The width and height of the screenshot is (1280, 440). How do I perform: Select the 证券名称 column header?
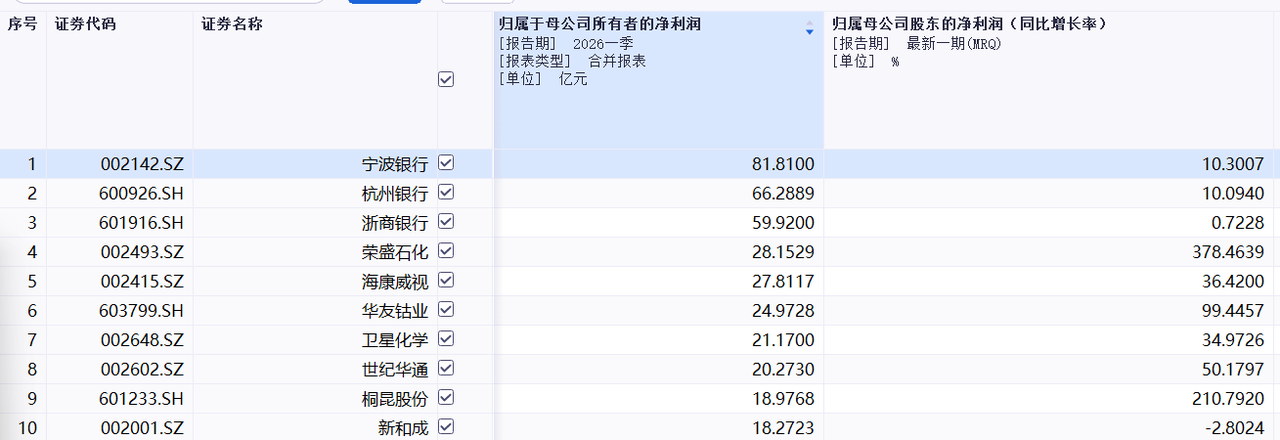pos(232,24)
